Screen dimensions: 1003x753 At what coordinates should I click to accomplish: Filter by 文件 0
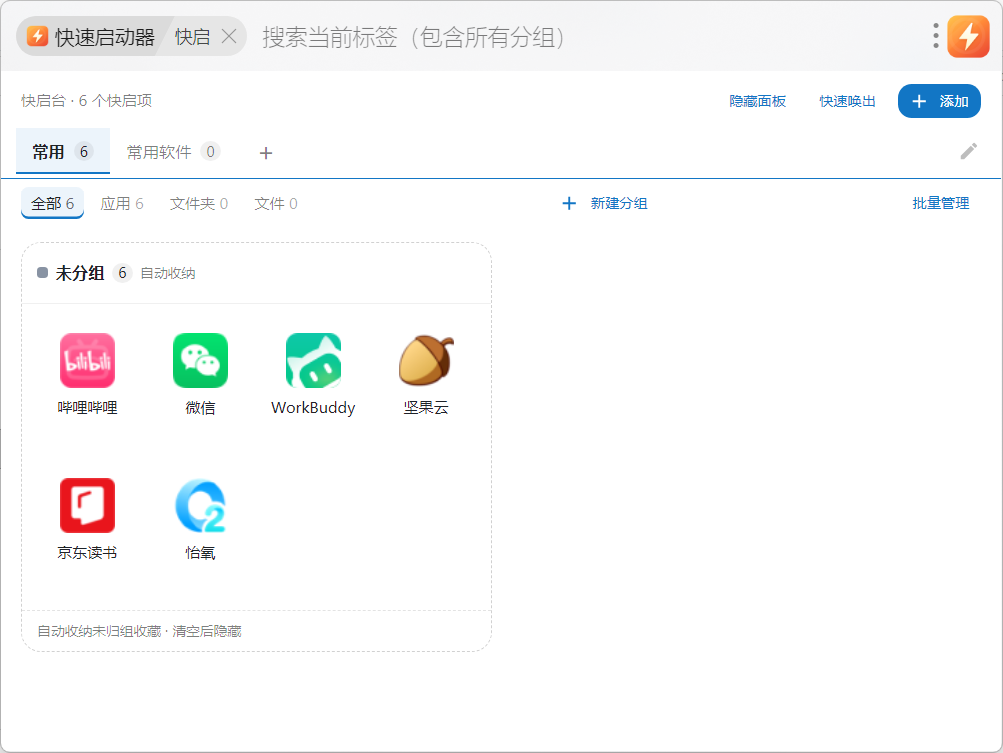pyautogui.click(x=276, y=203)
